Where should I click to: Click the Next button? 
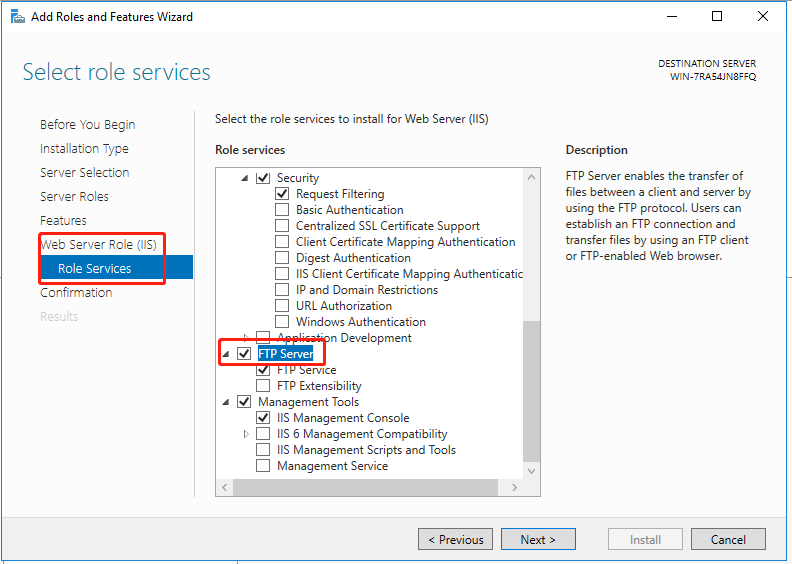point(538,539)
